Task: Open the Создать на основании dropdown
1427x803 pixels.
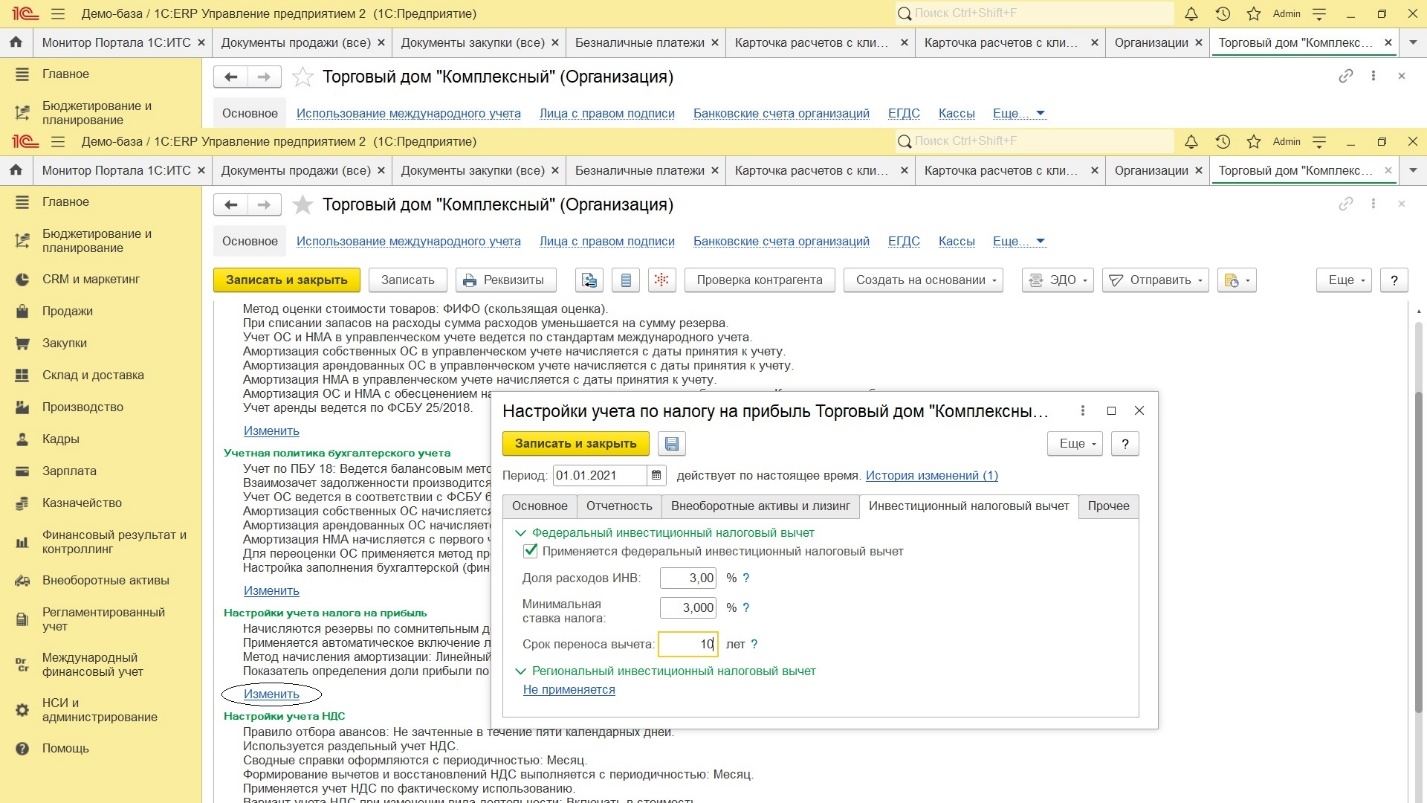Action: click(x=923, y=280)
